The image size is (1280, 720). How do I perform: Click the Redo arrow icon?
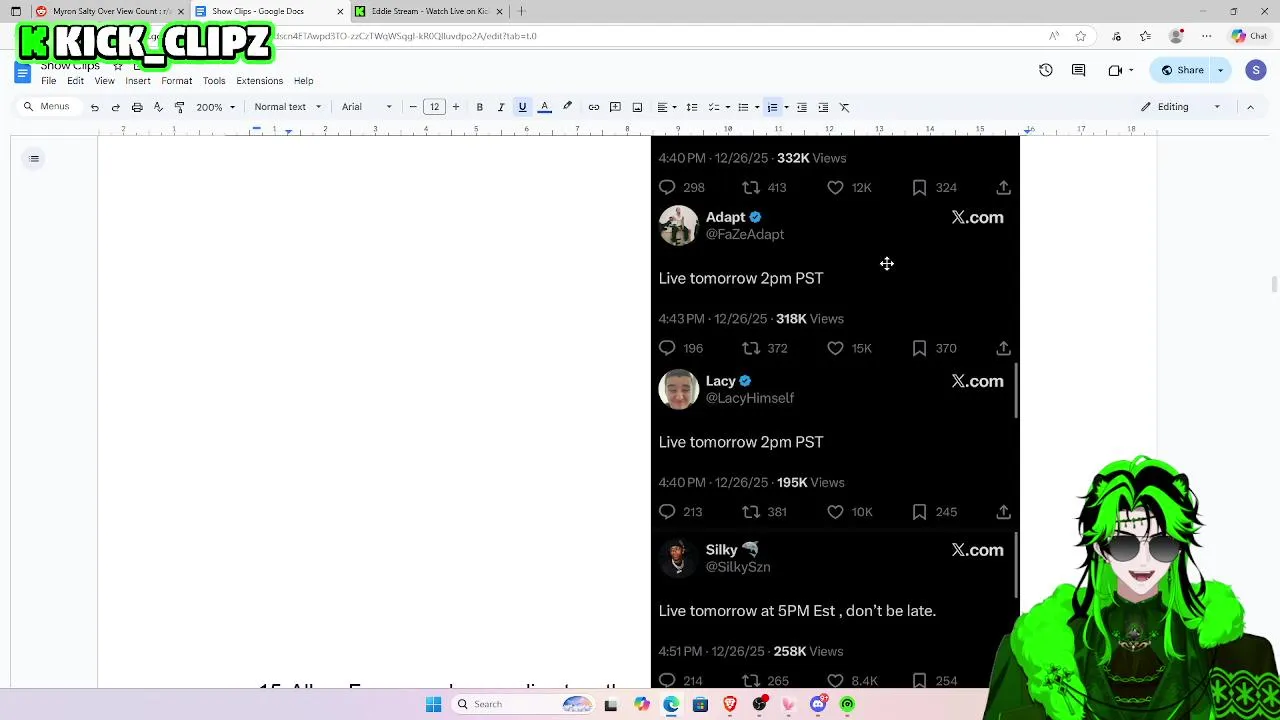(115, 107)
